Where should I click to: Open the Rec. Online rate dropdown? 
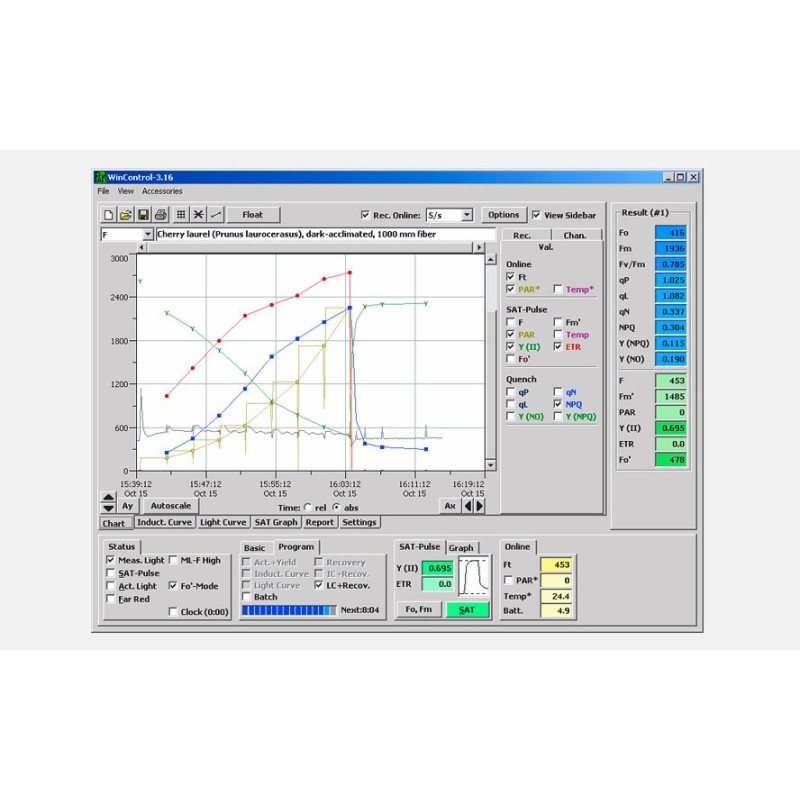[x=466, y=215]
